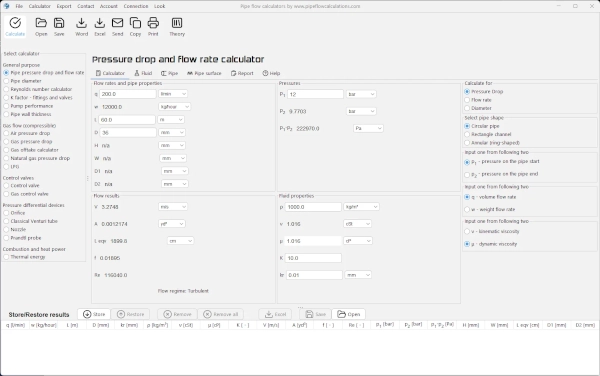Screen dimensions: 600x376
Task: Select Pipe diameter calculator
Action: click(23, 81)
